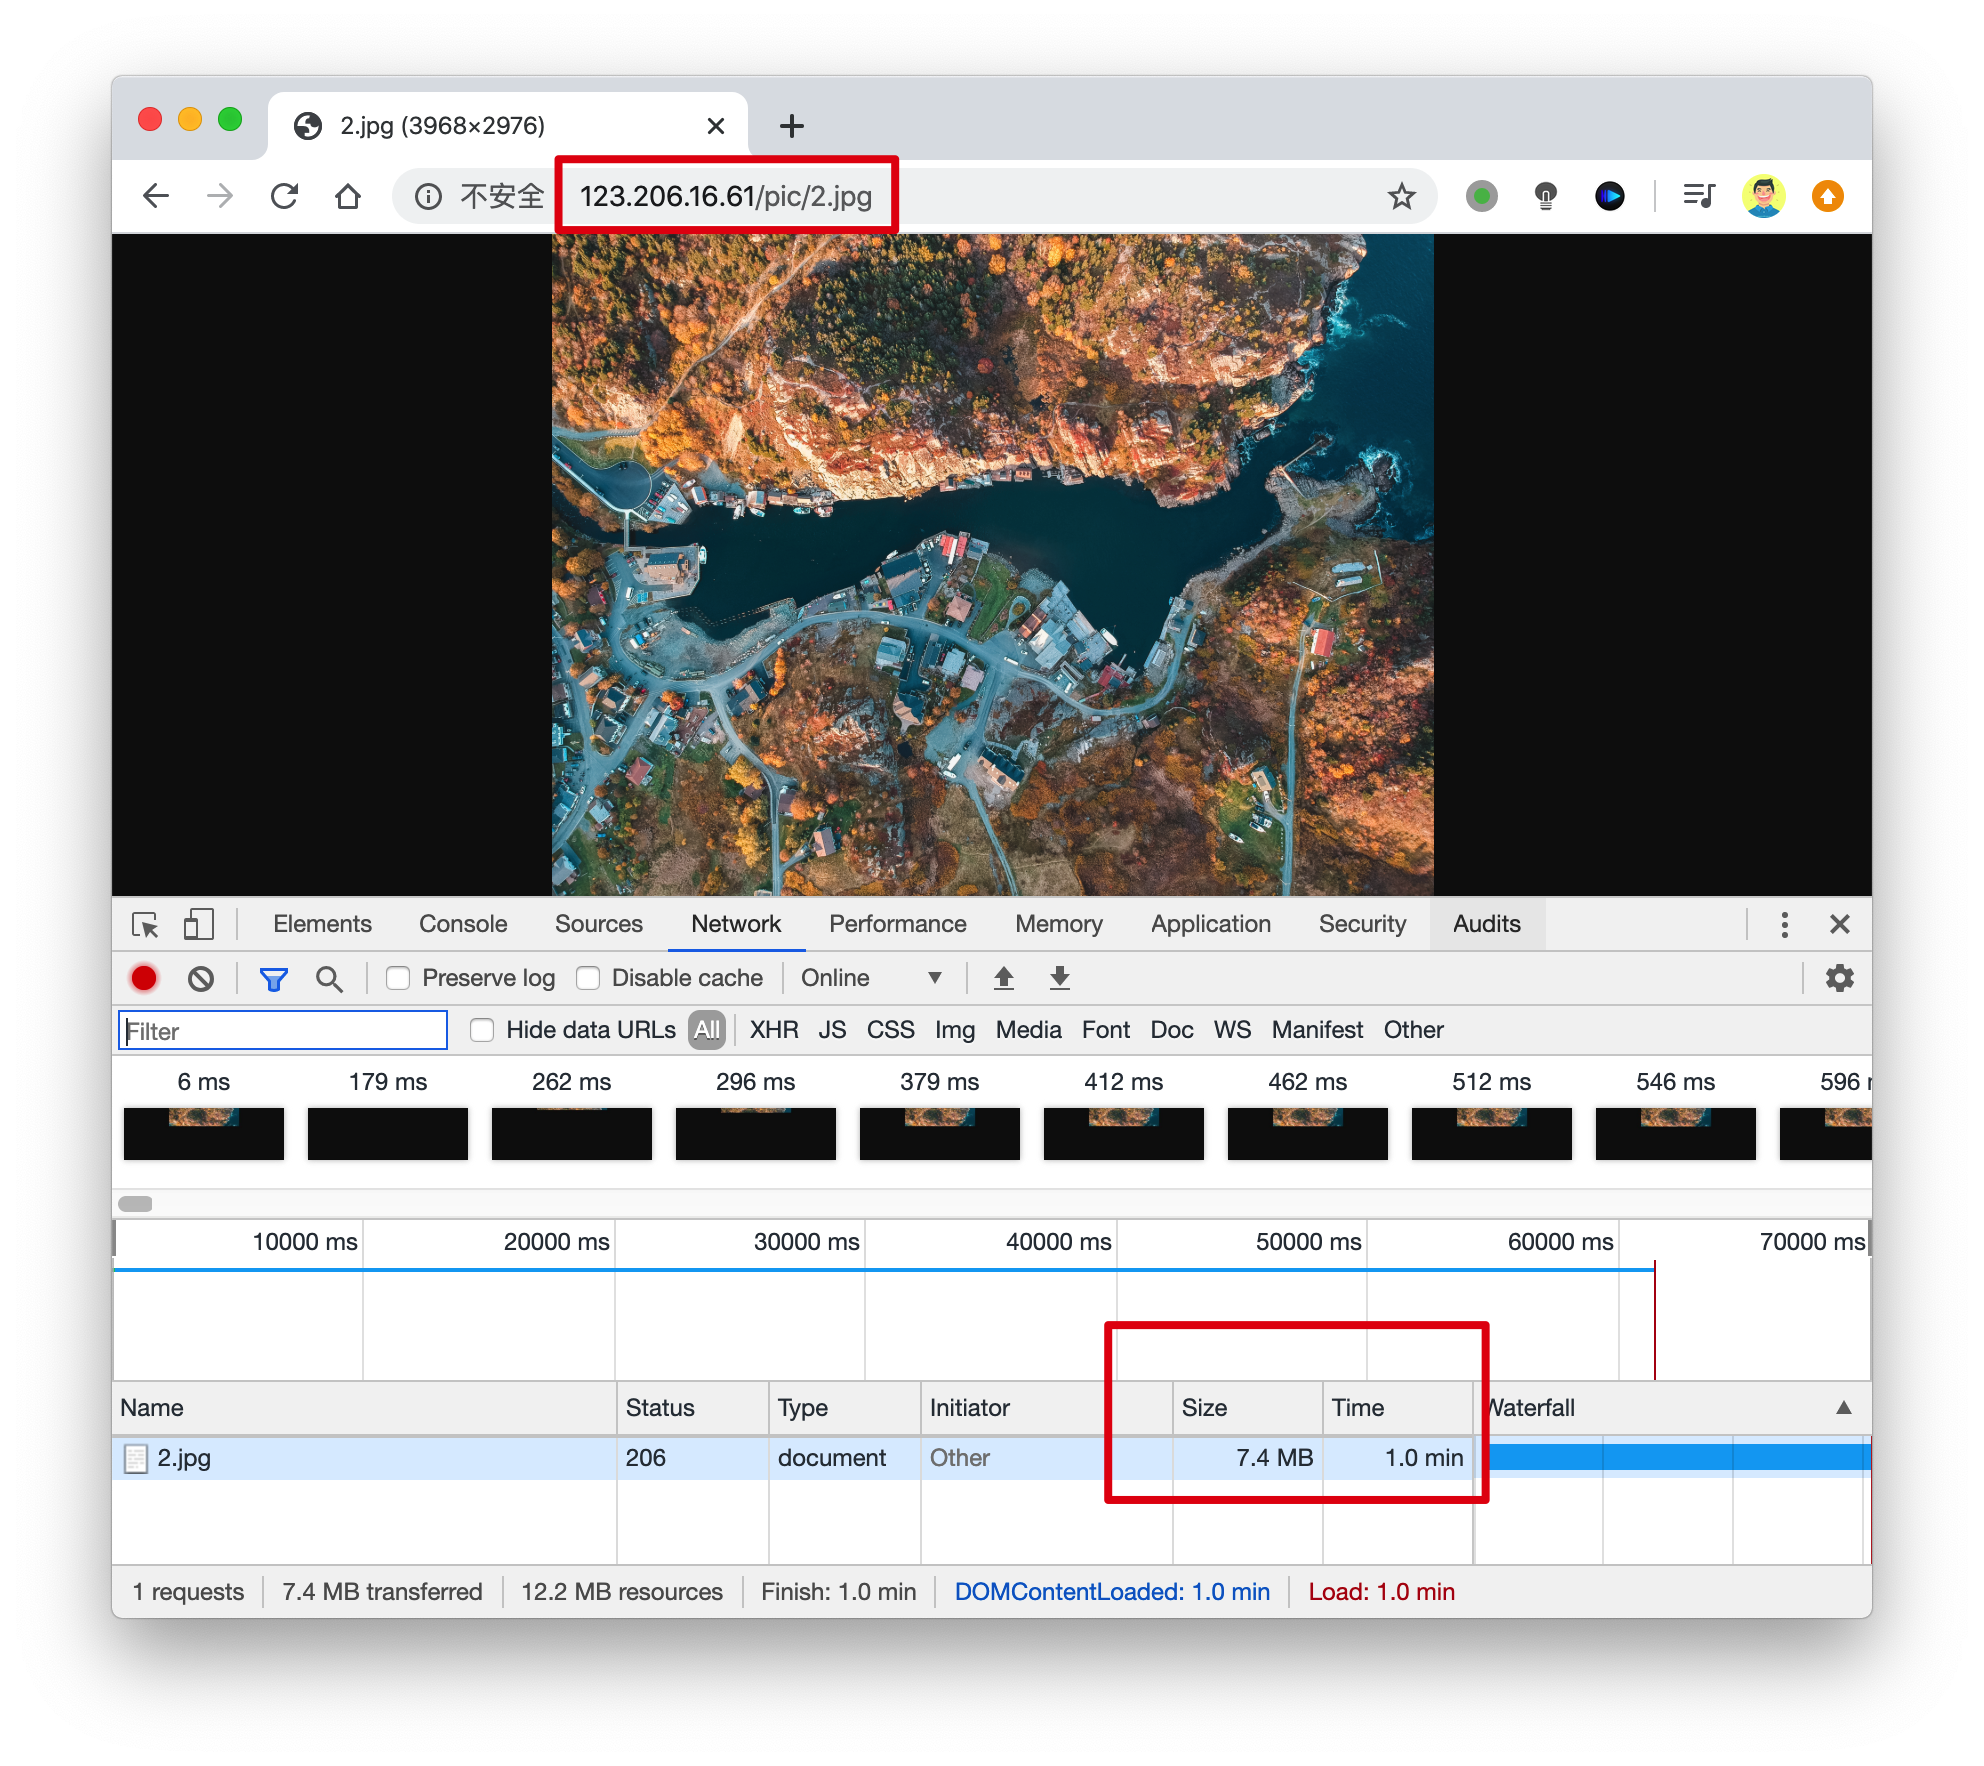Click the network overview timeline at 30000 ms
This screenshot has width=1984, height=1766.
pos(806,1242)
